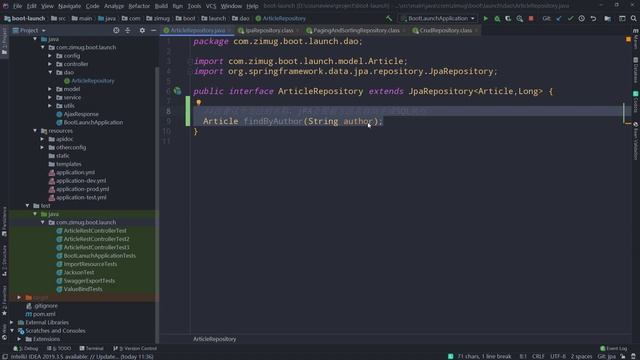Open the File menu
Viewport: 640px width, 360px height.
[18, 6]
